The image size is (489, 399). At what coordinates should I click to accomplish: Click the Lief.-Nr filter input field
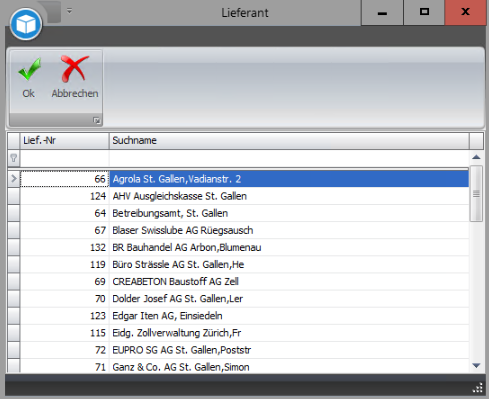tap(64, 158)
